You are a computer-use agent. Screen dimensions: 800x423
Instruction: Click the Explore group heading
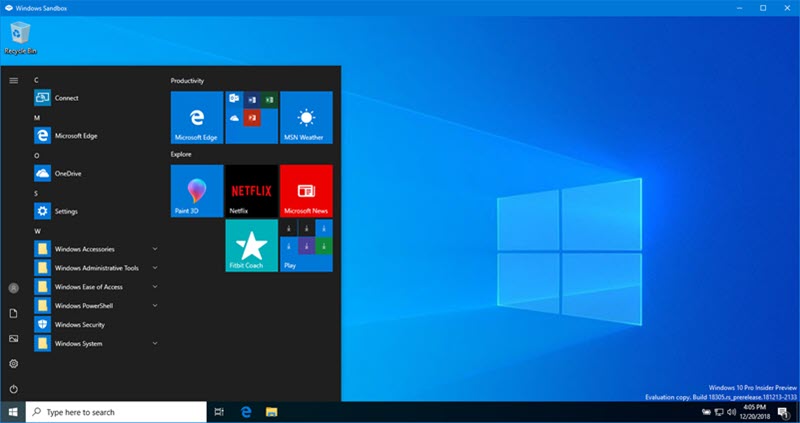181,154
